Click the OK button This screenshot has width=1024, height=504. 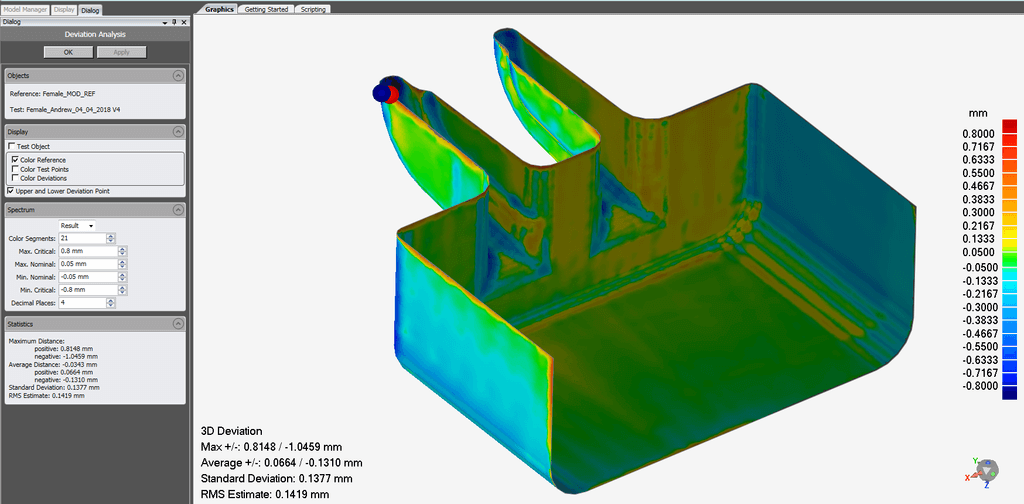pyautogui.click(x=69, y=52)
